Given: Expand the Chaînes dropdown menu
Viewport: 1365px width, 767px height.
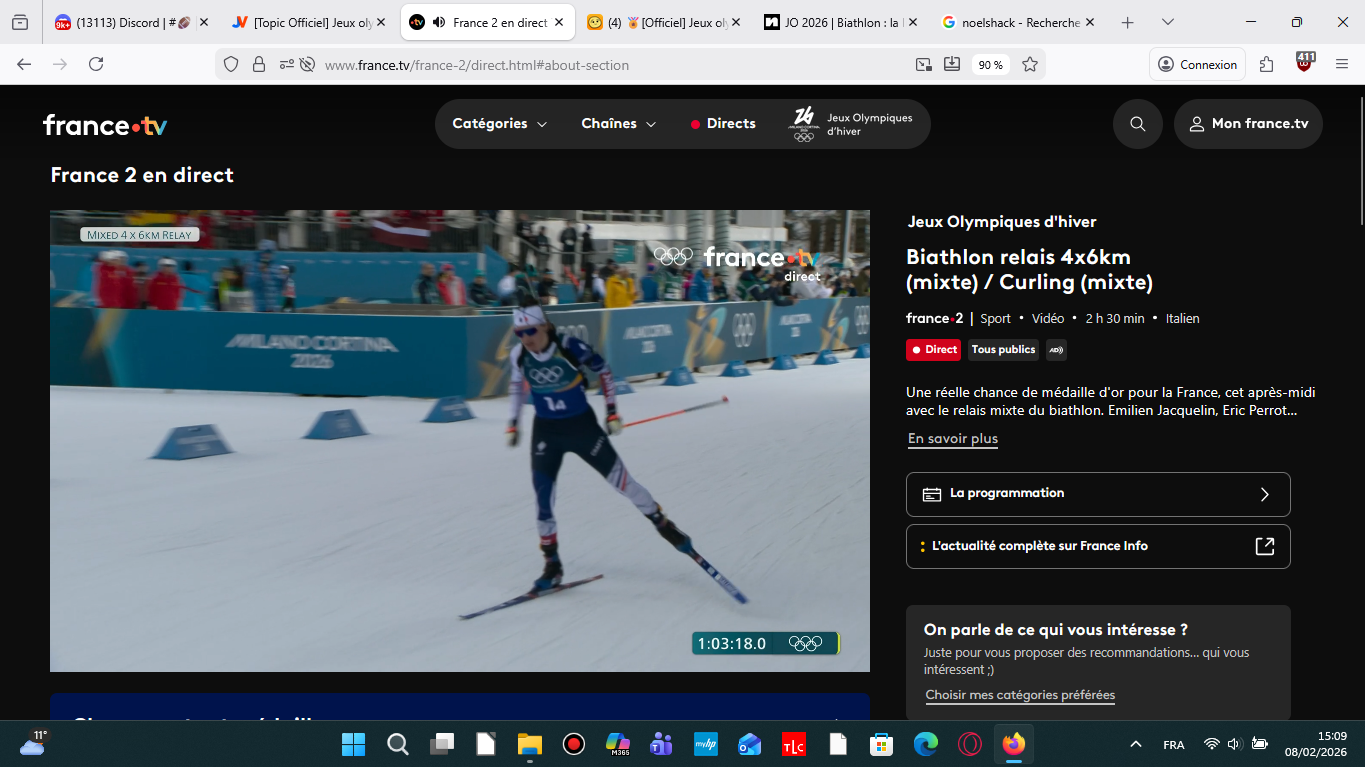Looking at the screenshot, I should pyautogui.click(x=618, y=124).
